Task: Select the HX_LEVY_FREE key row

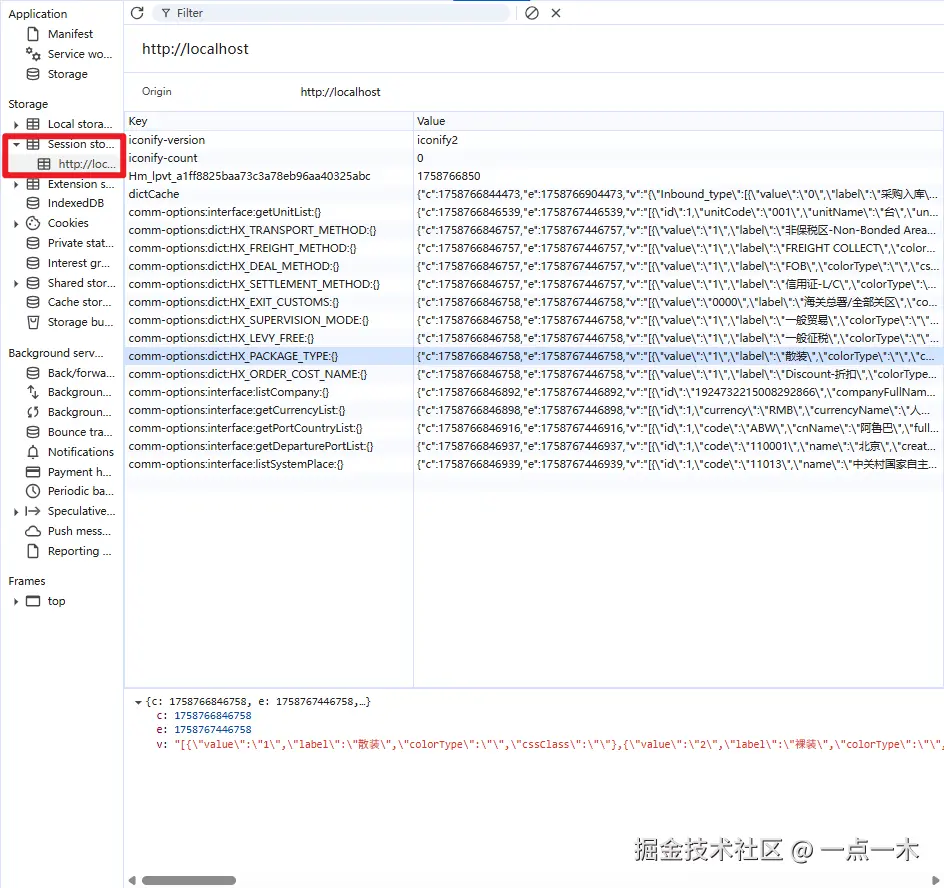Action: click(x=269, y=338)
